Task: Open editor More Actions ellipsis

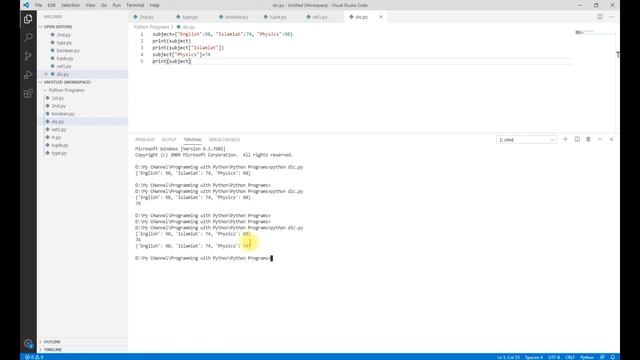Action: pos(611,17)
